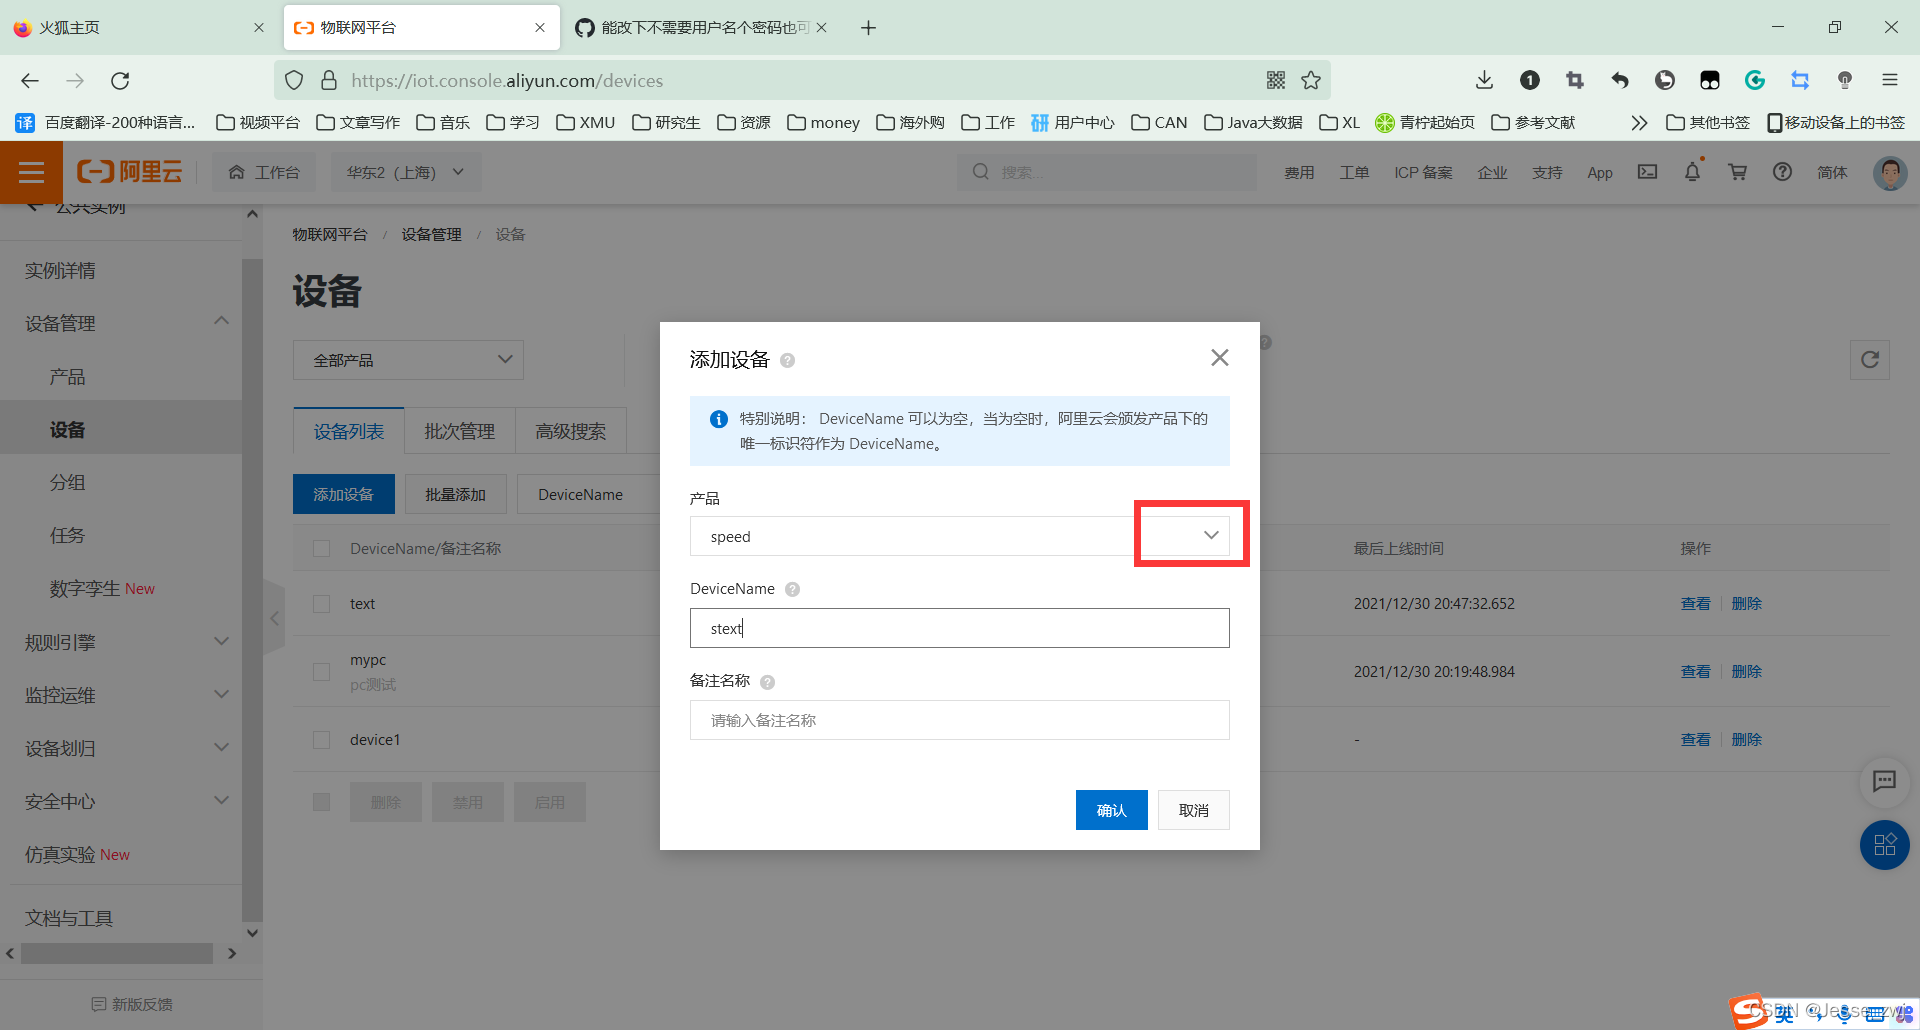Check the checkbox for device1 row

click(321, 740)
